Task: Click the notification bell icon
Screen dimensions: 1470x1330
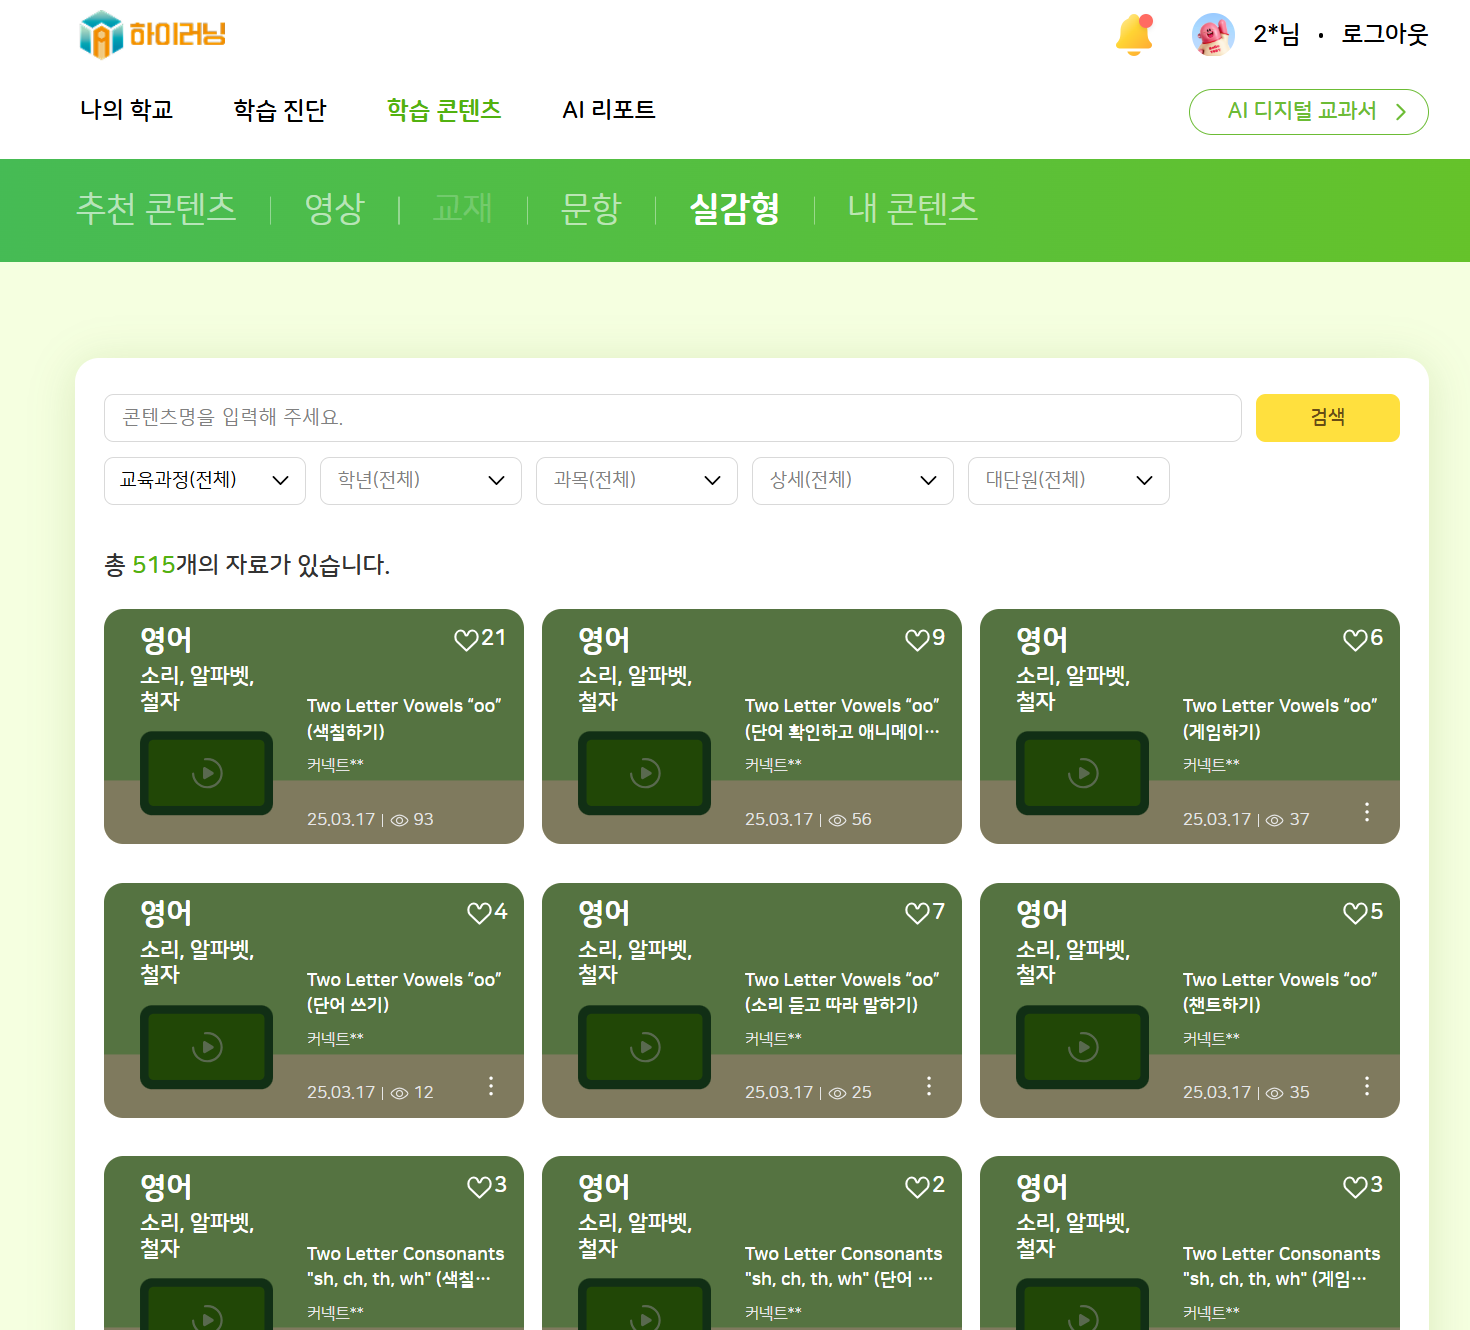Action: tap(1133, 35)
